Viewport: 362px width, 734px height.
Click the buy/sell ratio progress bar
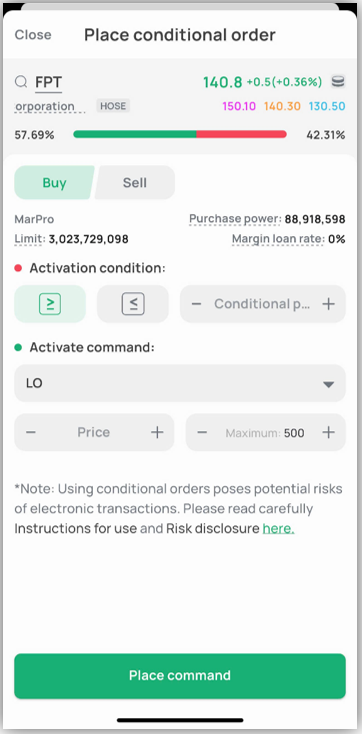coord(180,134)
